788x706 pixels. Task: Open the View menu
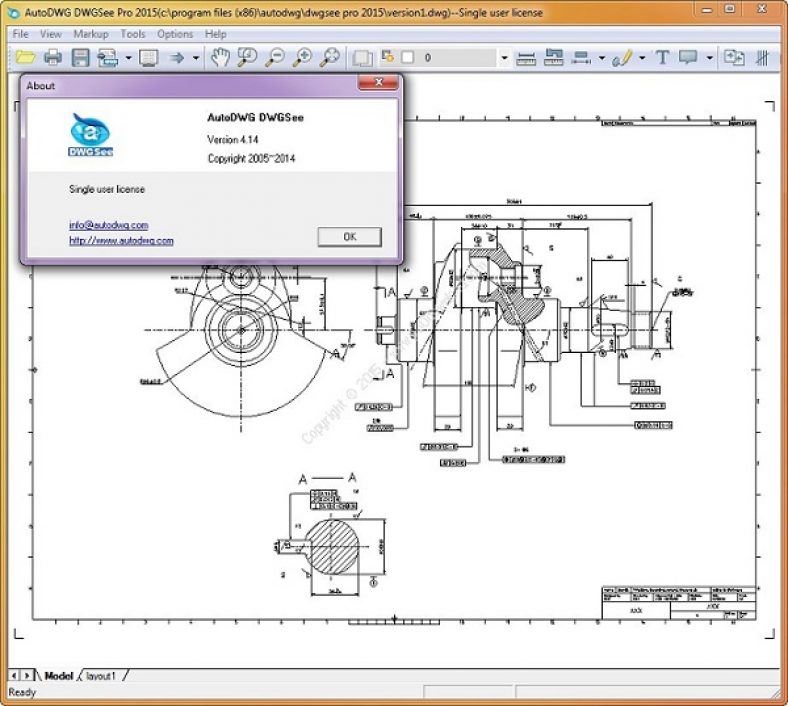(x=51, y=34)
